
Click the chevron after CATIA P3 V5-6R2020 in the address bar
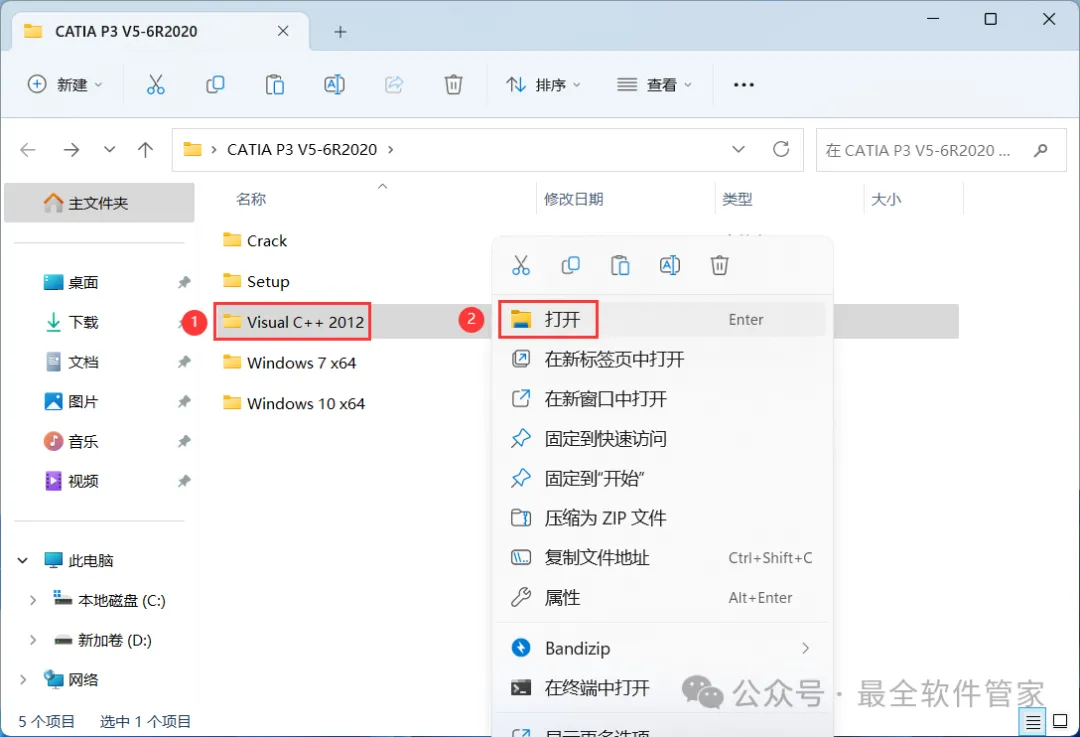click(x=391, y=149)
